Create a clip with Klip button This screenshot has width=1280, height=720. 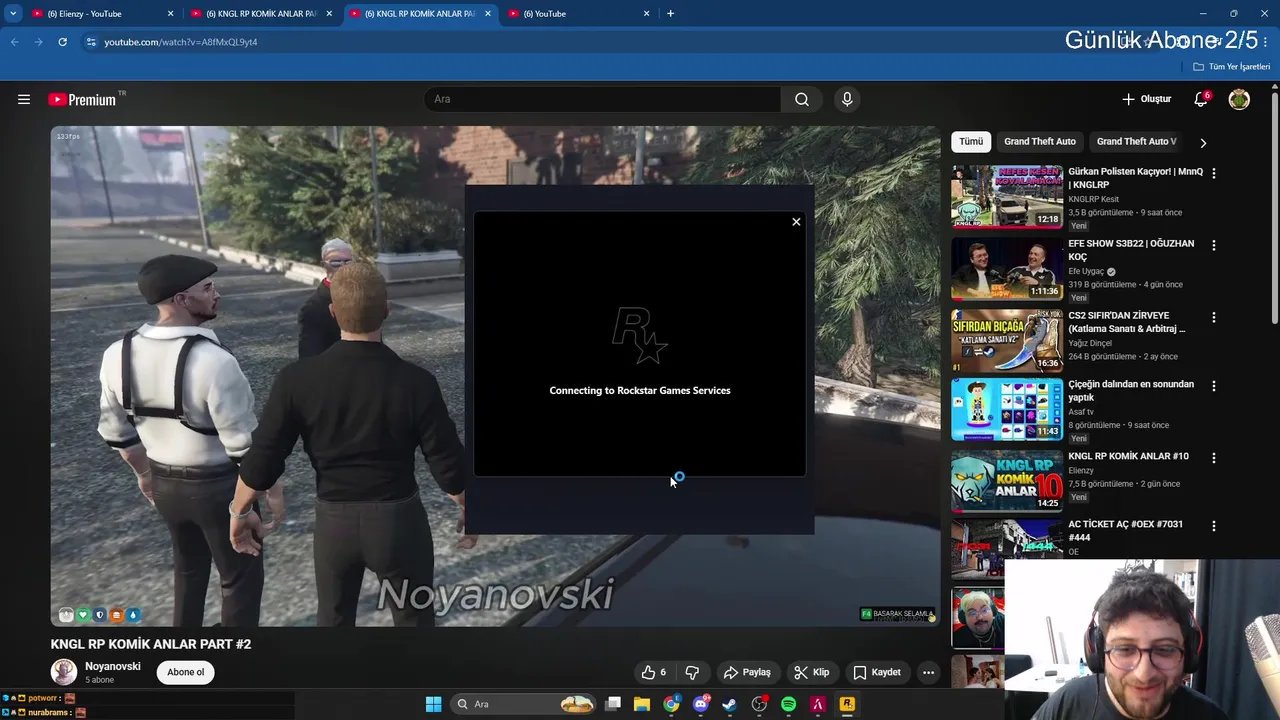pyautogui.click(x=811, y=672)
